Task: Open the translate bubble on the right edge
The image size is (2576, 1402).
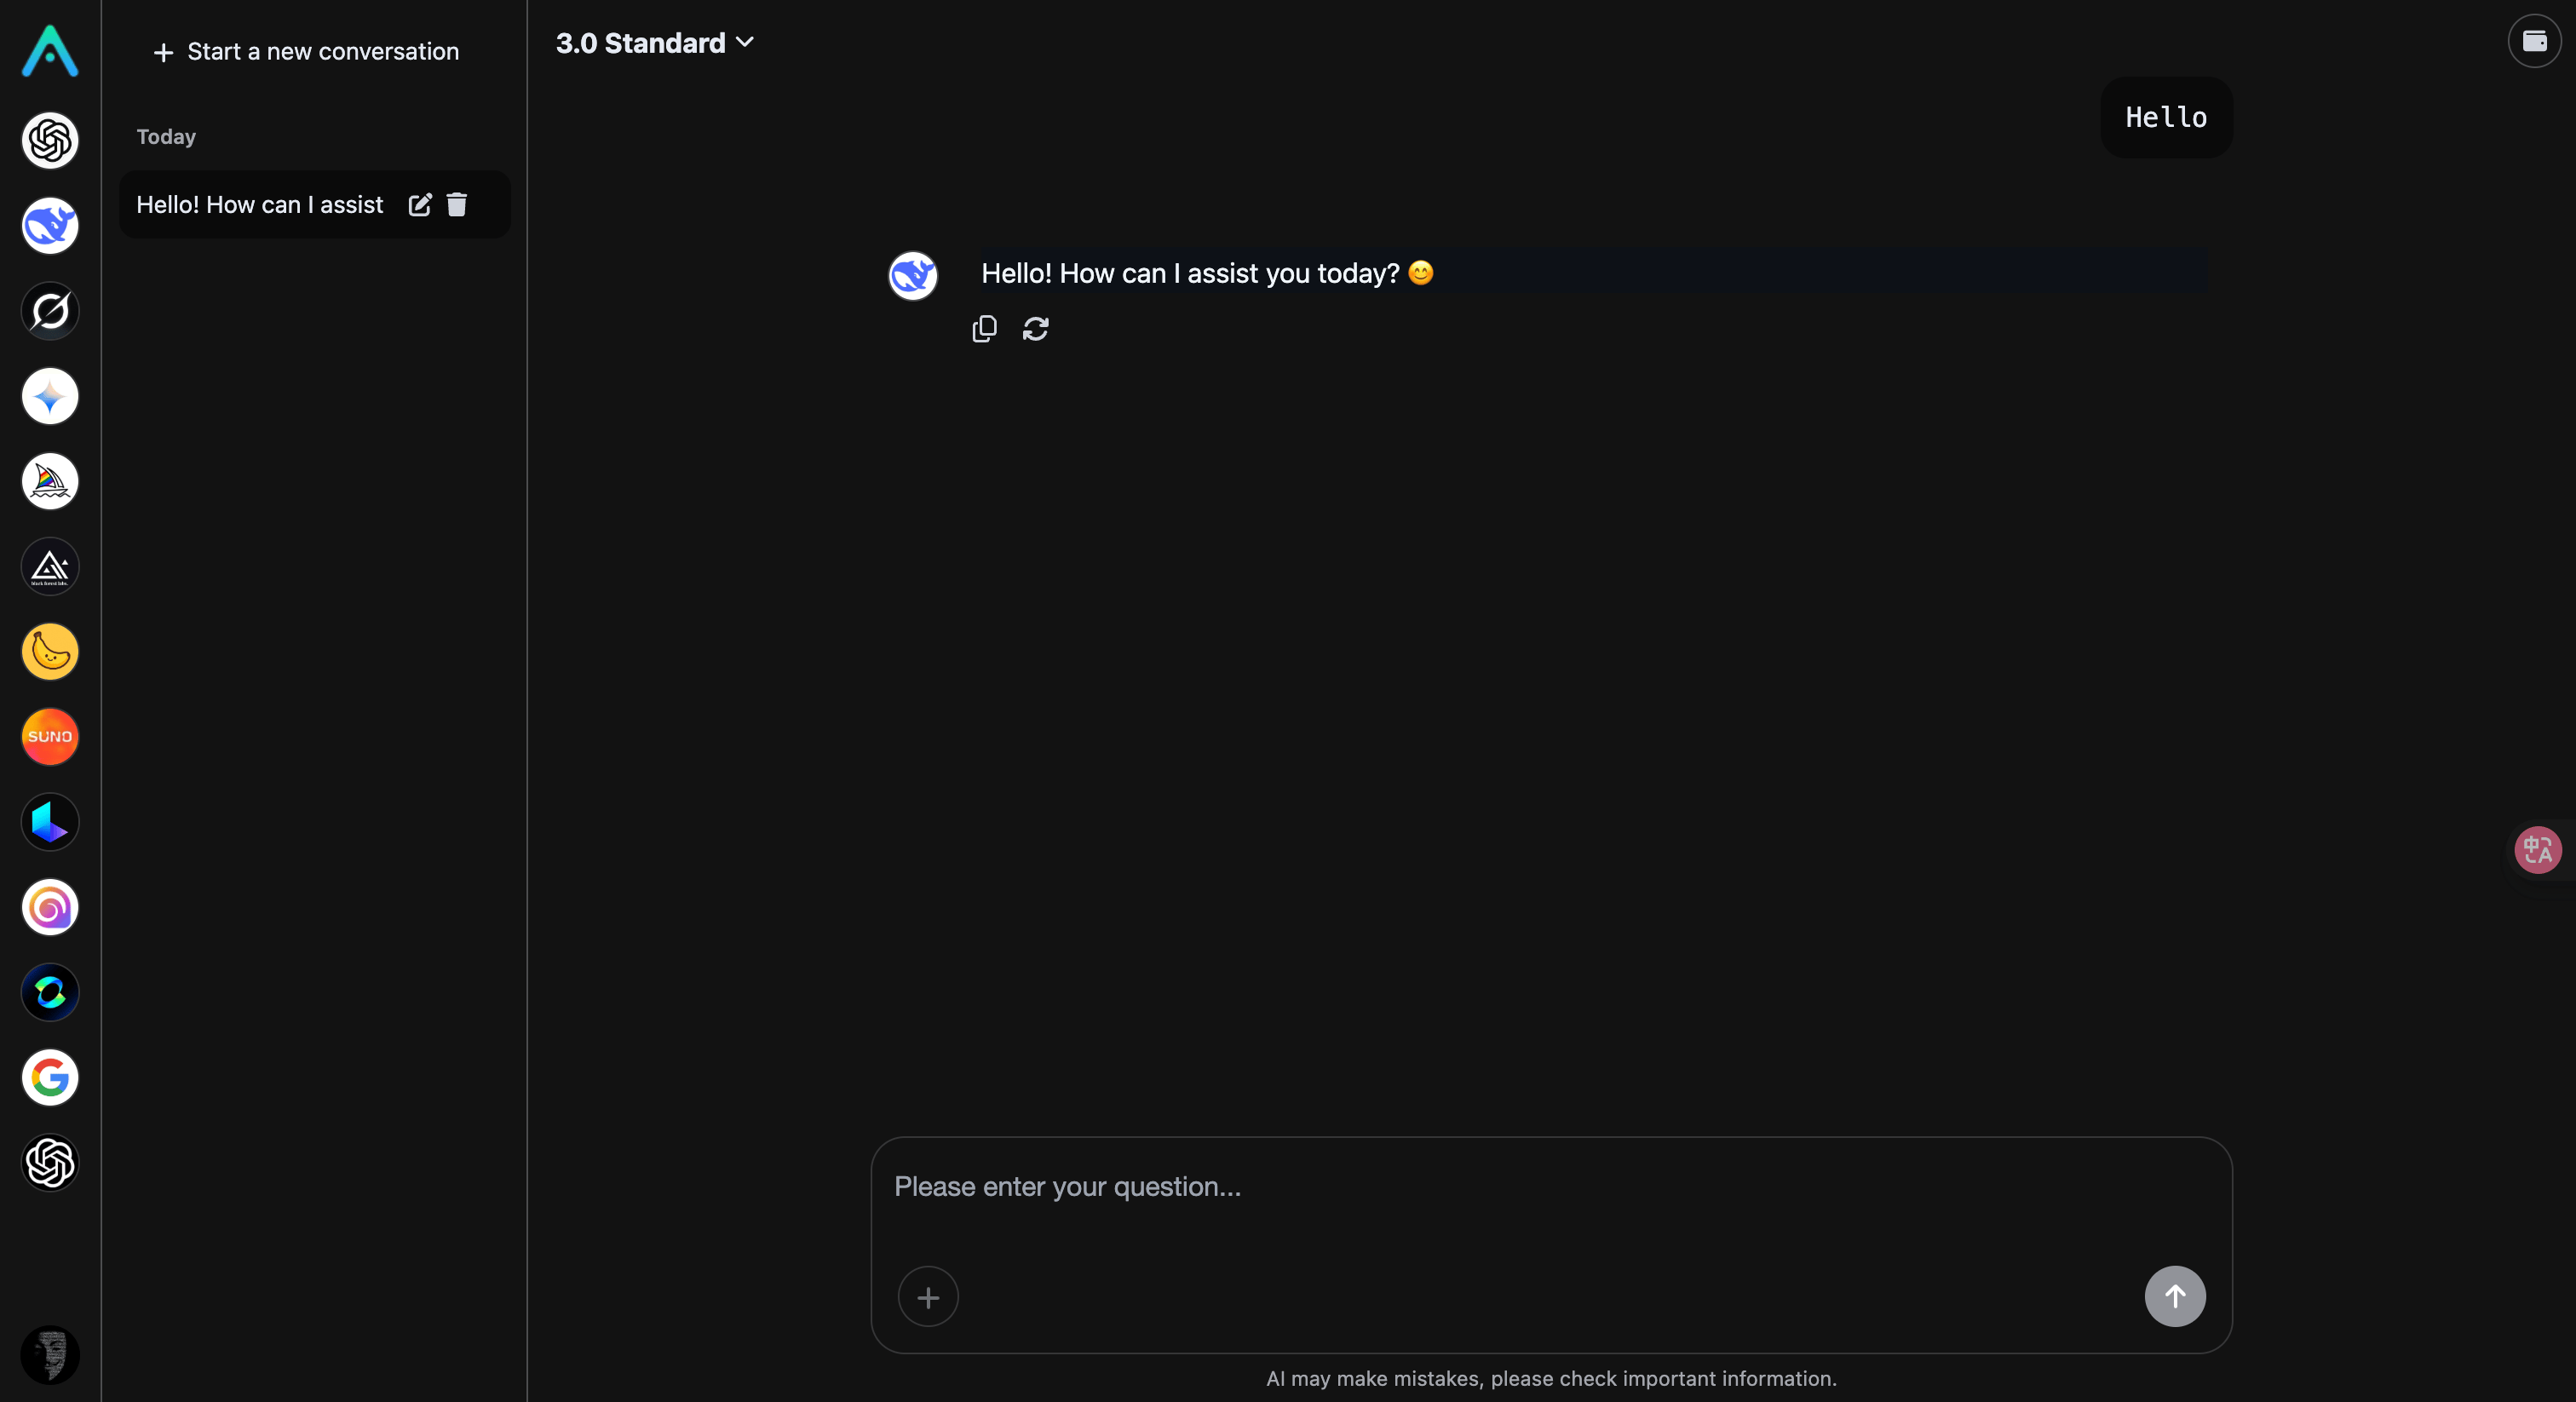Action: tap(2537, 849)
